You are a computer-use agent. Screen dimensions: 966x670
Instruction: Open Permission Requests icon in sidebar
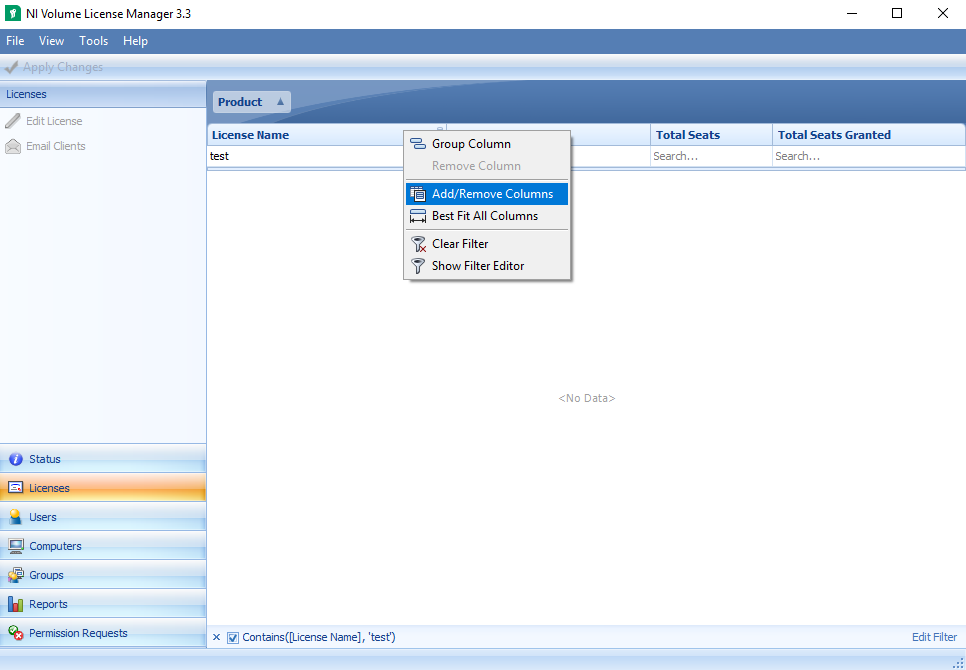click(15, 634)
